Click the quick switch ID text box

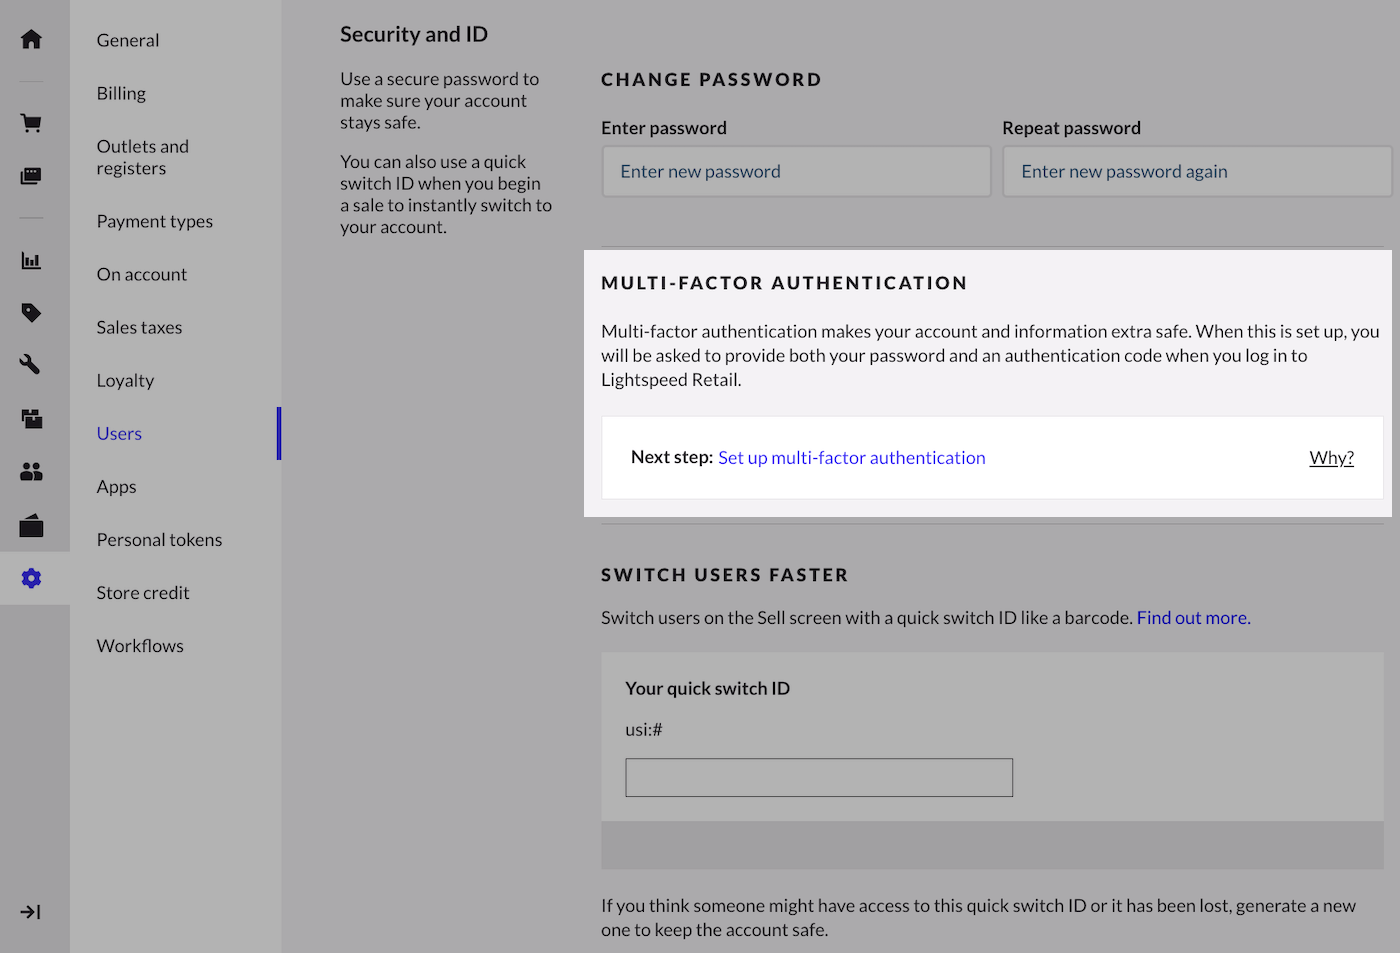pos(819,778)
